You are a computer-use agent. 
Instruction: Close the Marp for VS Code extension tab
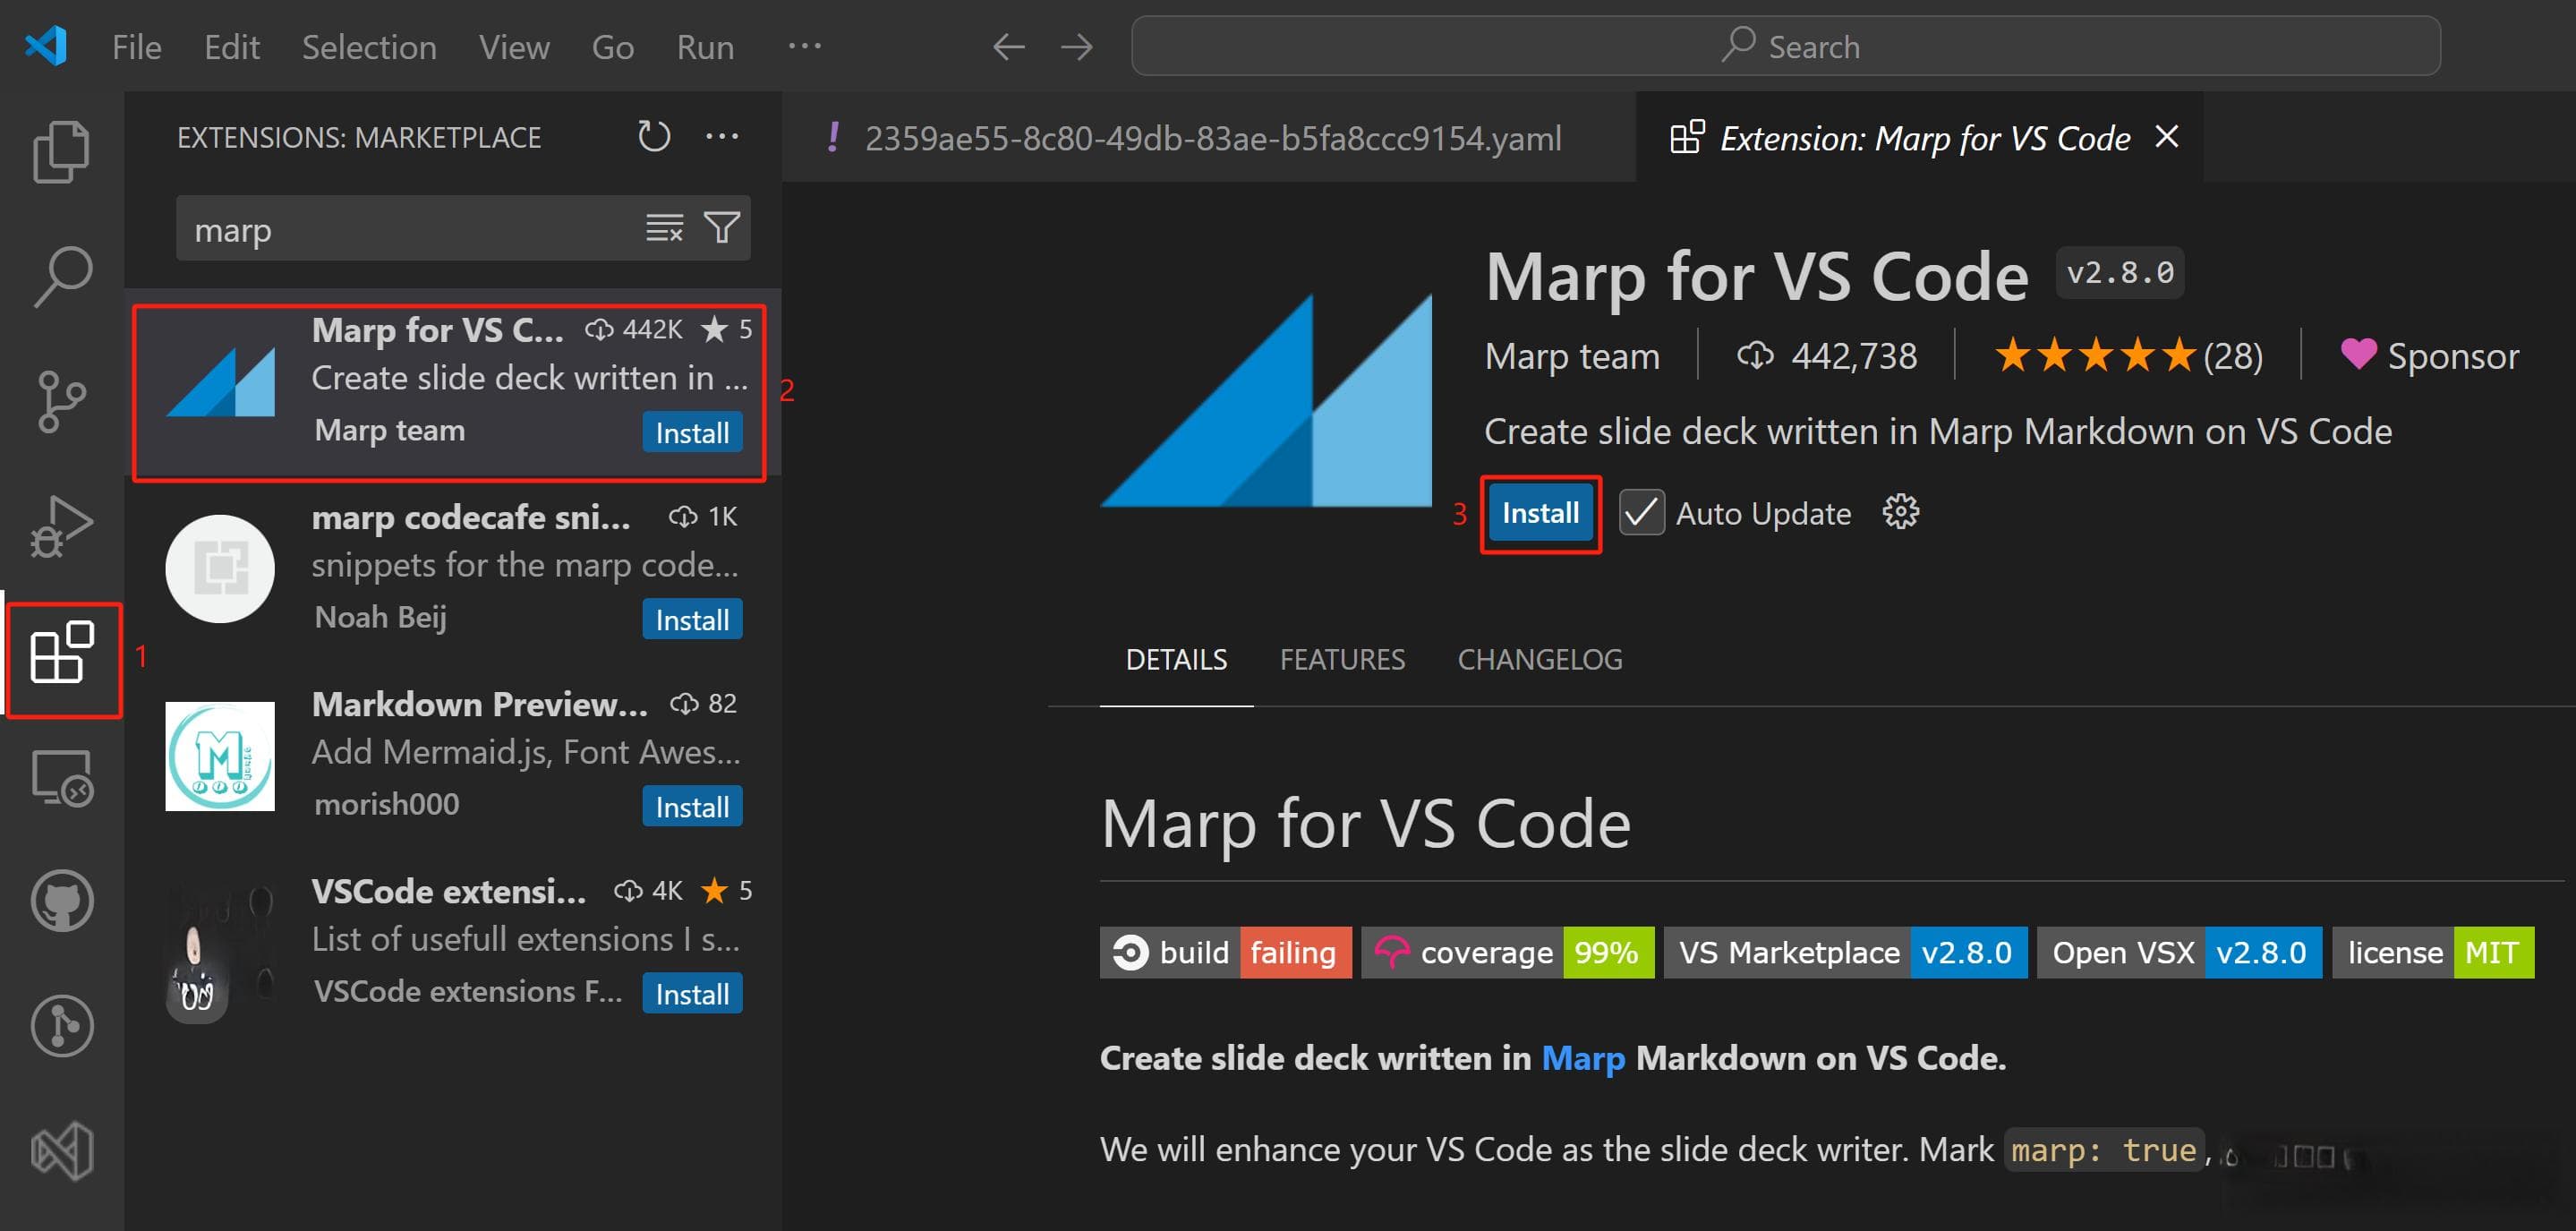[2167, 136]
